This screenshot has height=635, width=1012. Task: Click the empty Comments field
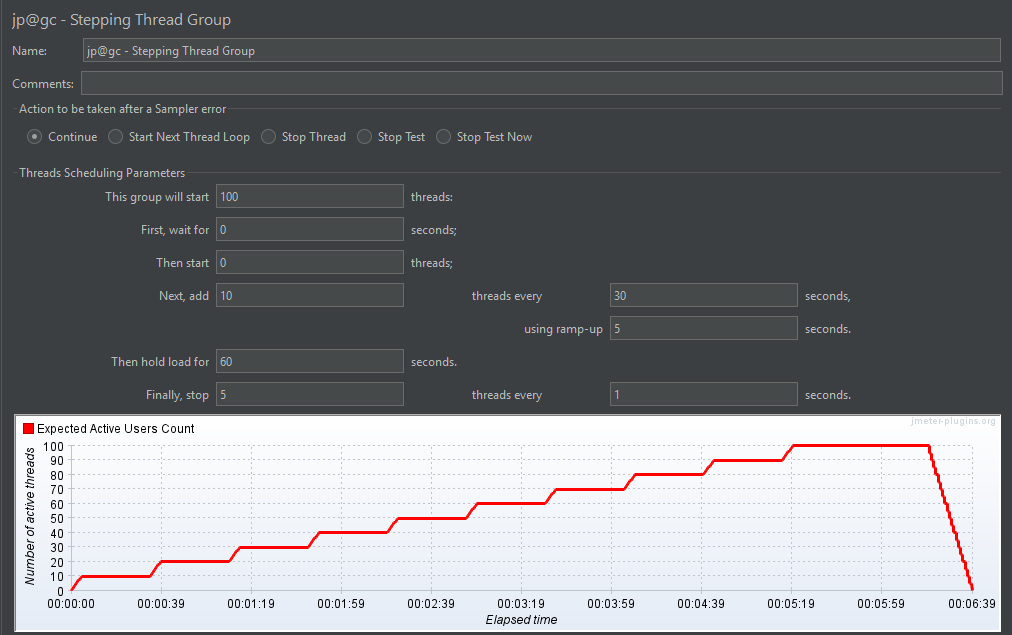coord(541,83)
